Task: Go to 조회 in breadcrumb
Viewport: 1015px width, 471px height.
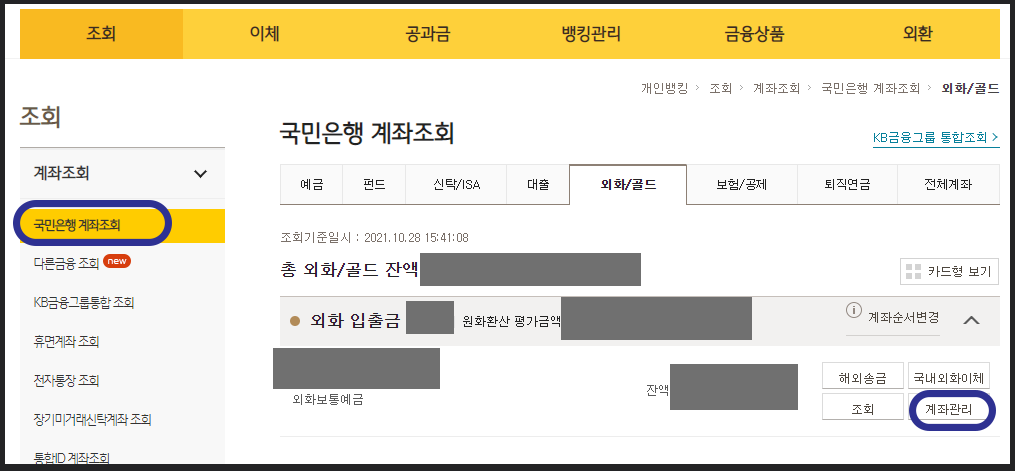Action: click(720, 88)
